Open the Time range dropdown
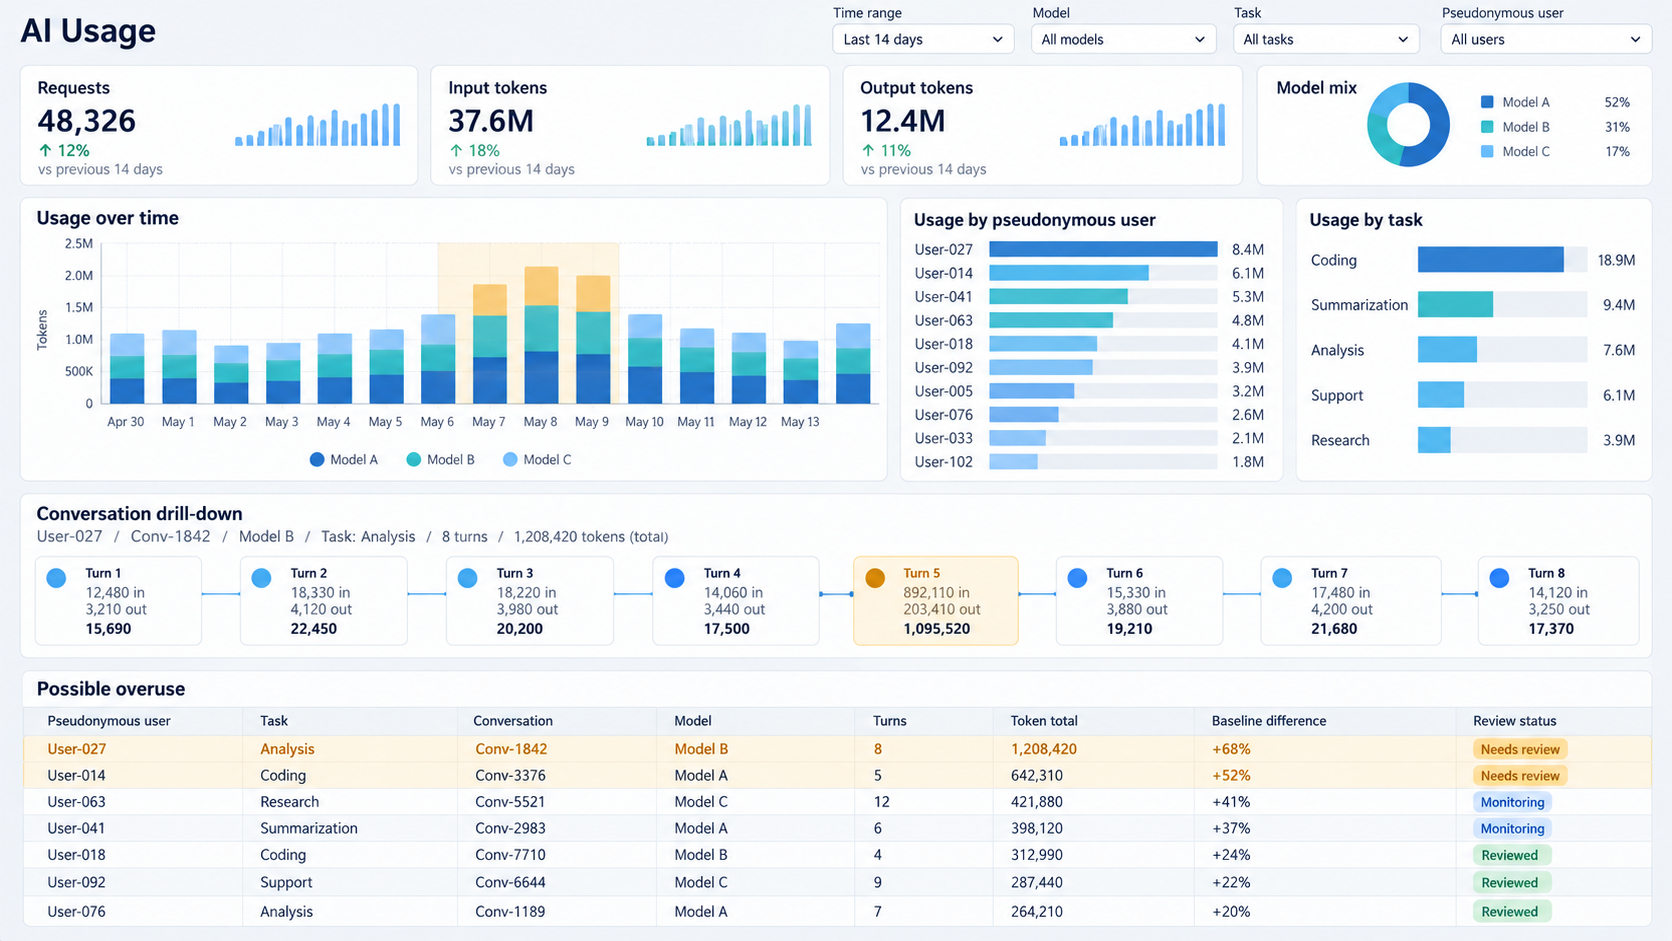The width and height of the screenshot is (1672, 941). pos(922,39)
